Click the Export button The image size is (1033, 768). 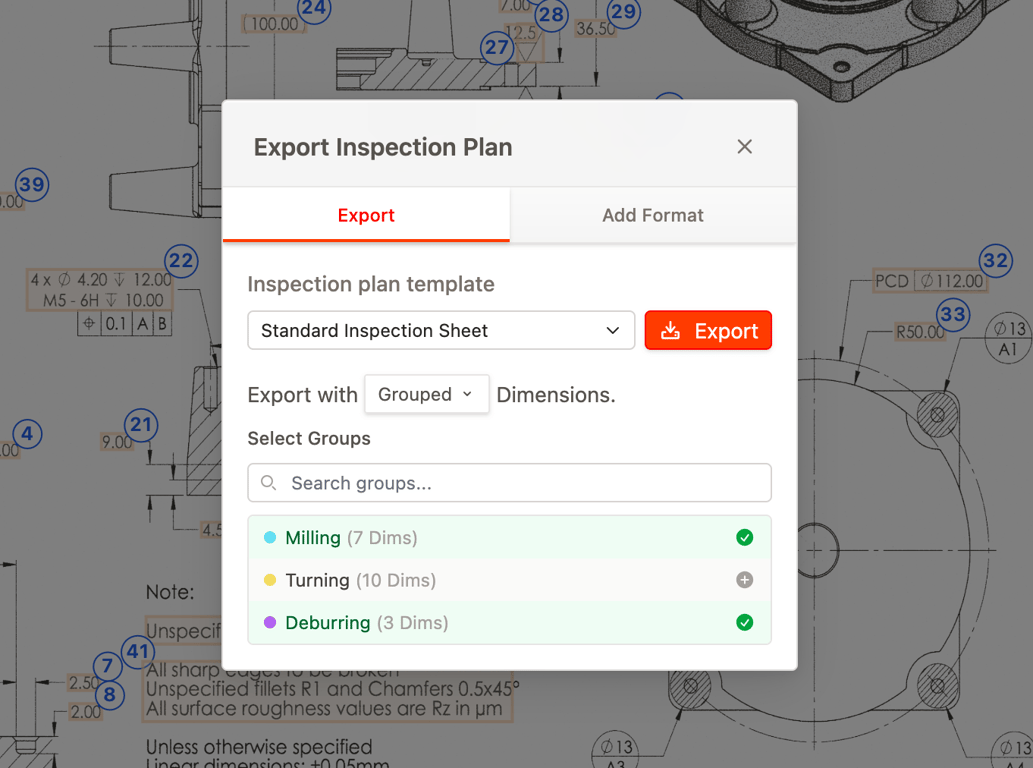708,330
